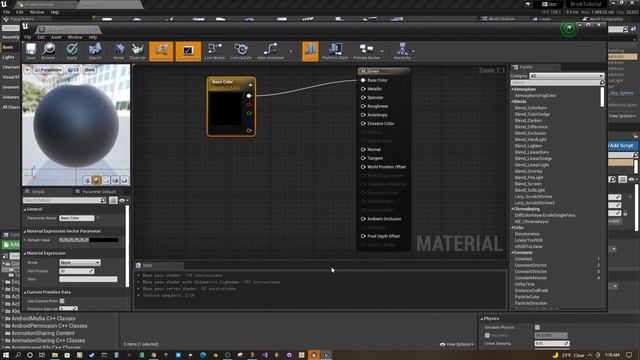Open Details view options eye dropdown
Image resolution: width=640 pixels, height=360 pixels.
(123, 200)
